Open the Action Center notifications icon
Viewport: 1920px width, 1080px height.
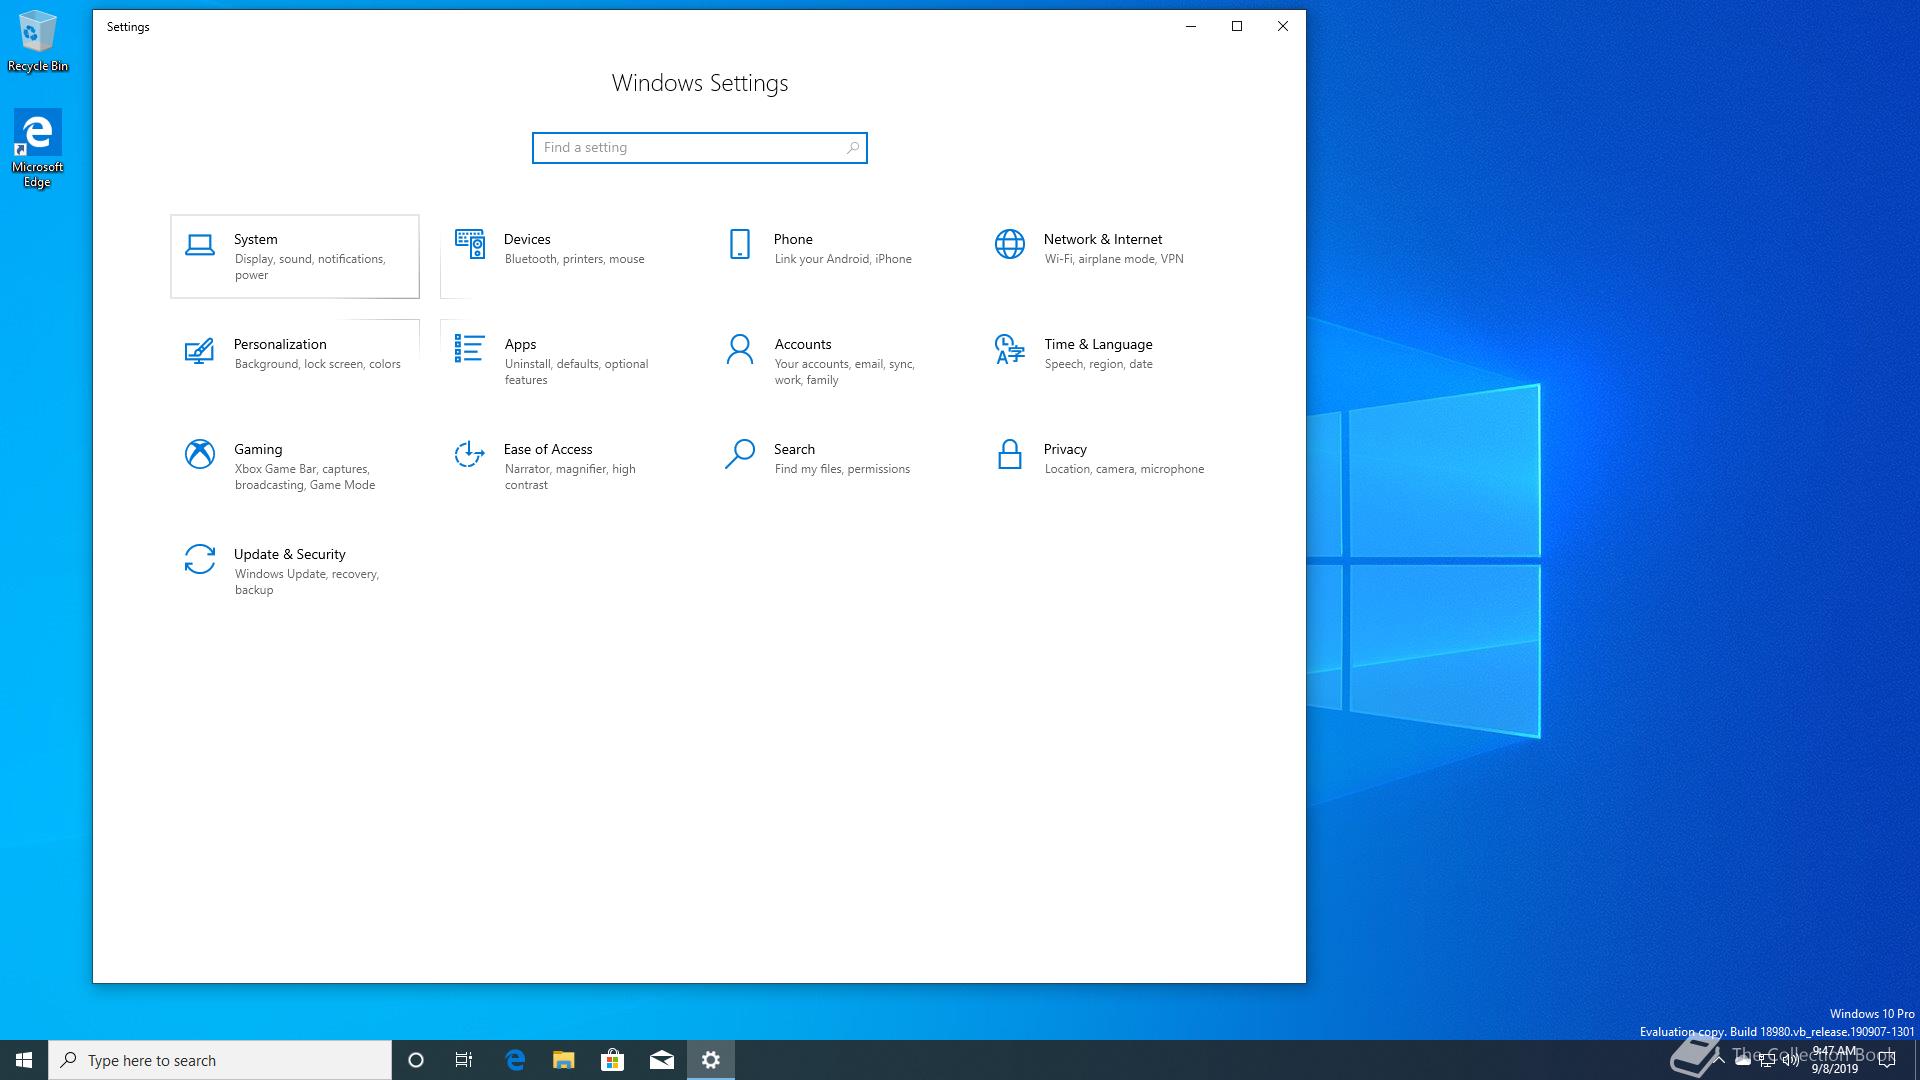(1887, 1060)
